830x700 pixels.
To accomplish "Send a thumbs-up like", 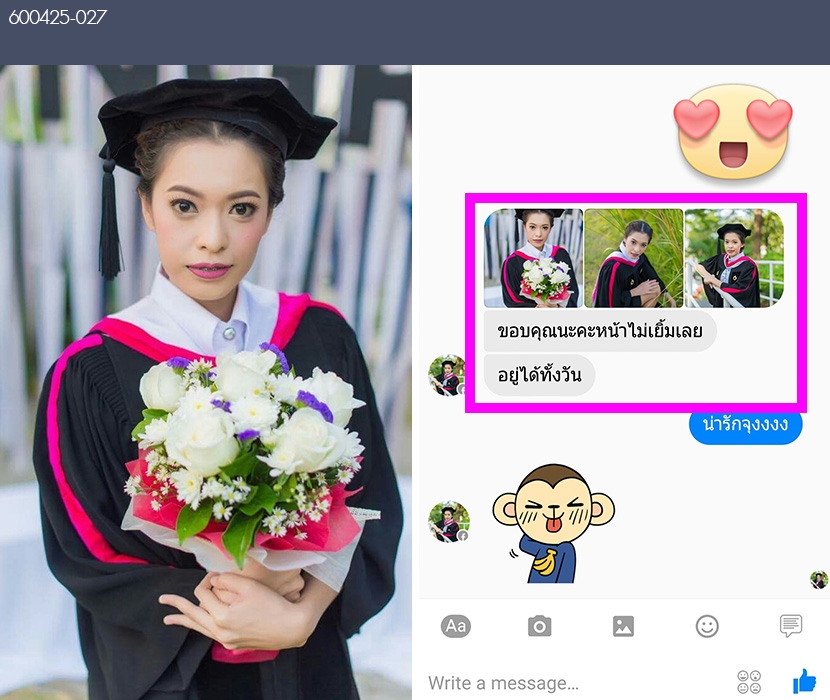I will coord(804,681).
